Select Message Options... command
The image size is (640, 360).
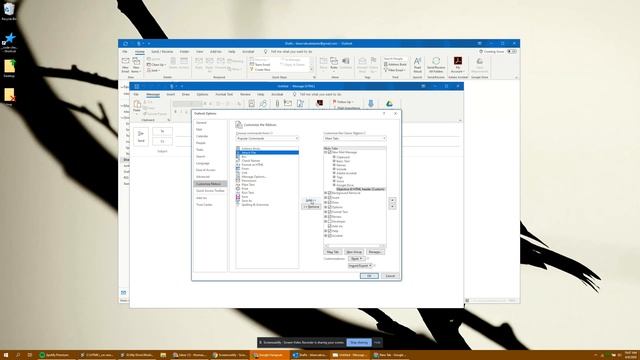tap(267, 177)
